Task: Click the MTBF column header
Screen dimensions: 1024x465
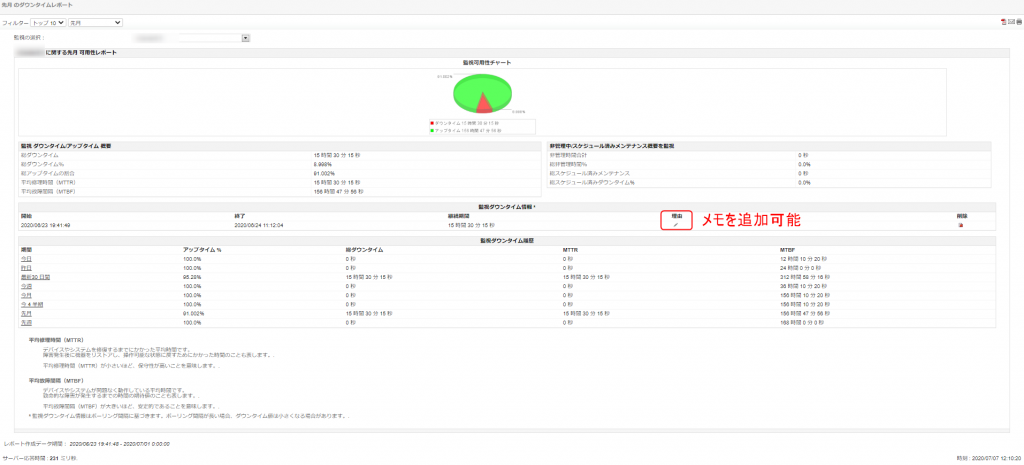Action: pos(788,249)
